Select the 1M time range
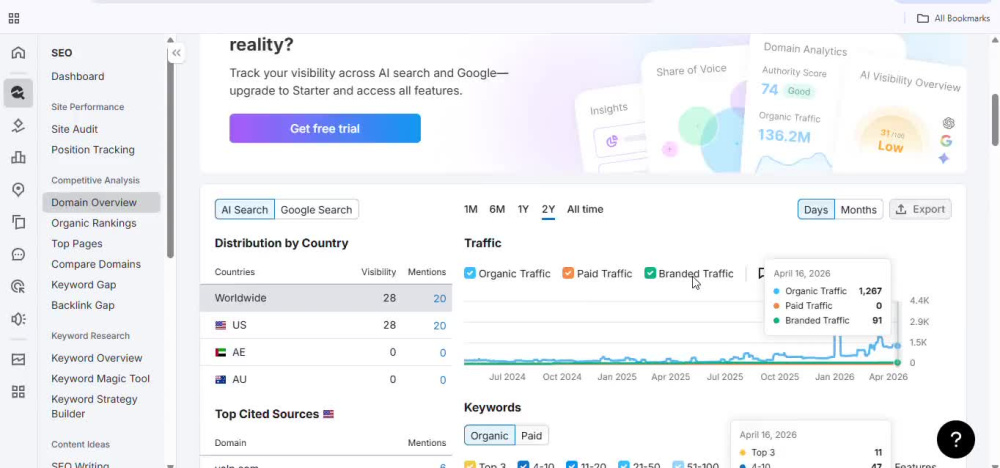The width and height of the screenshot is (1000, 468). tap(471, 209)
